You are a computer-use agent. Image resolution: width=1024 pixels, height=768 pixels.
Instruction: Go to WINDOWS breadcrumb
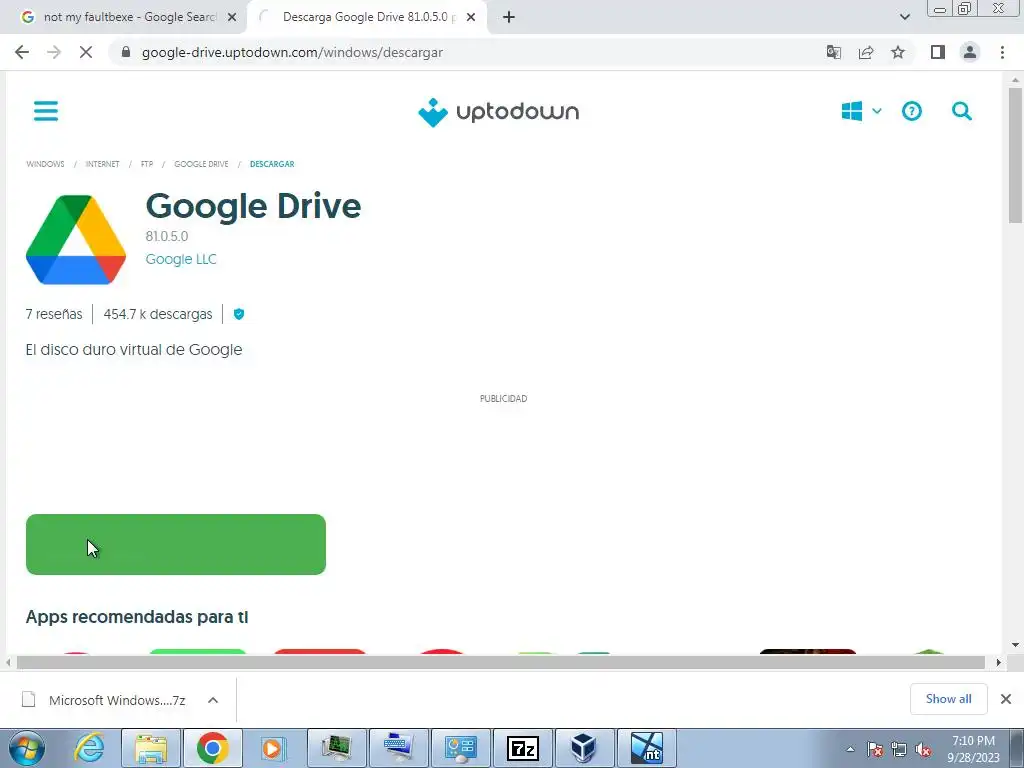coord(45,164)
